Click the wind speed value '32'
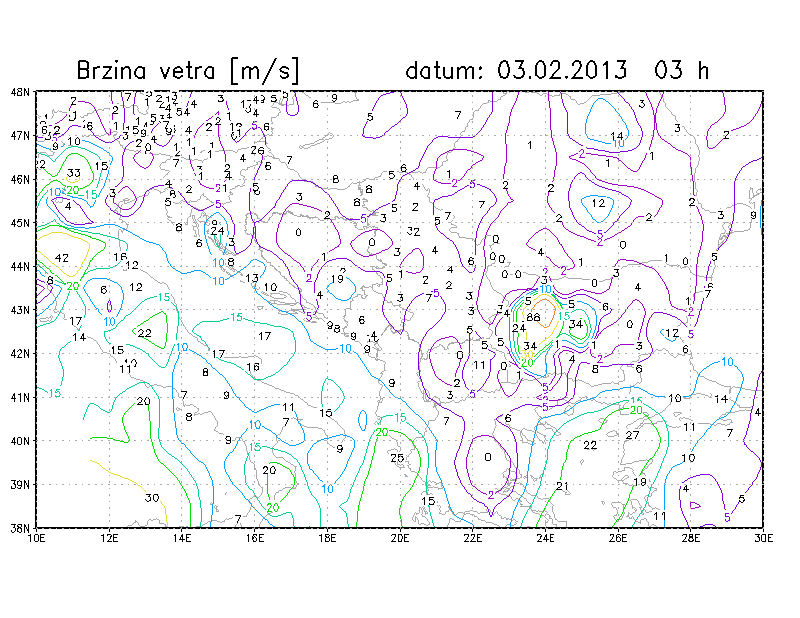This screenshot has width=800, height=618. (x=414, y=232)
